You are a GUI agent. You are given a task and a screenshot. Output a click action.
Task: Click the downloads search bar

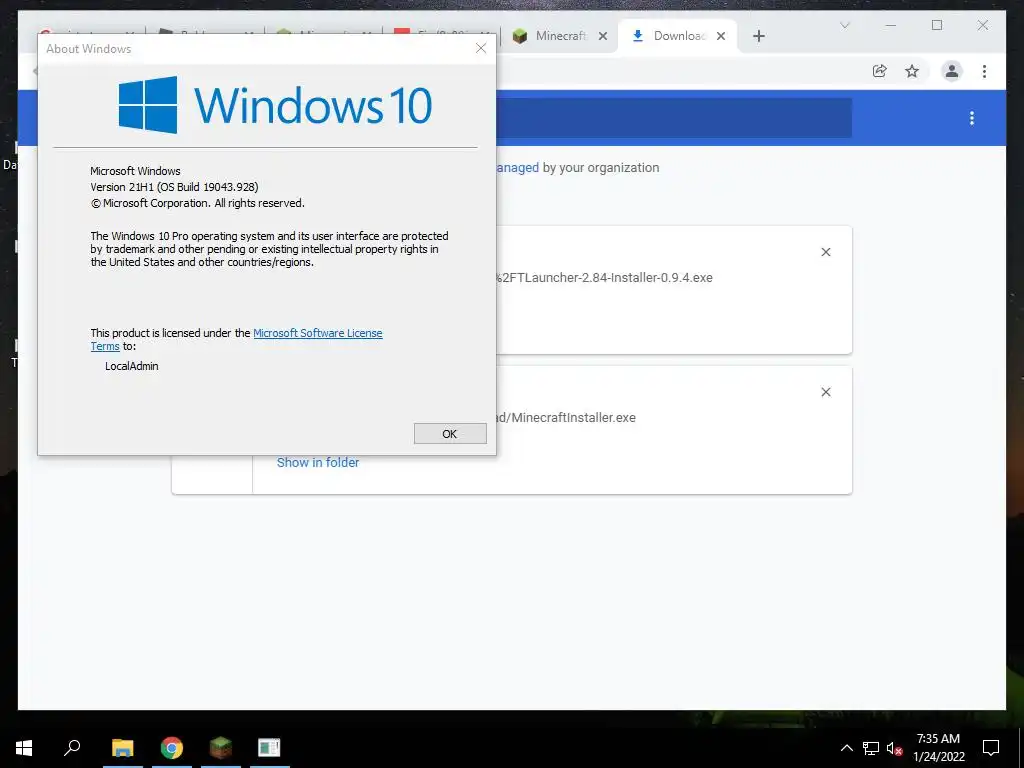tap(673, 118)
